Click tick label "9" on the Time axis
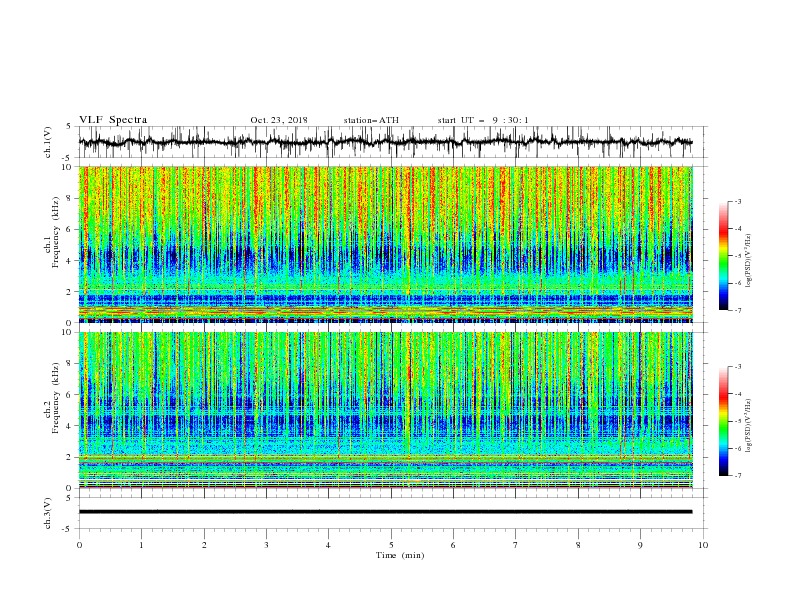The width and height of the screenshot is (792, 612). [640, 545]
